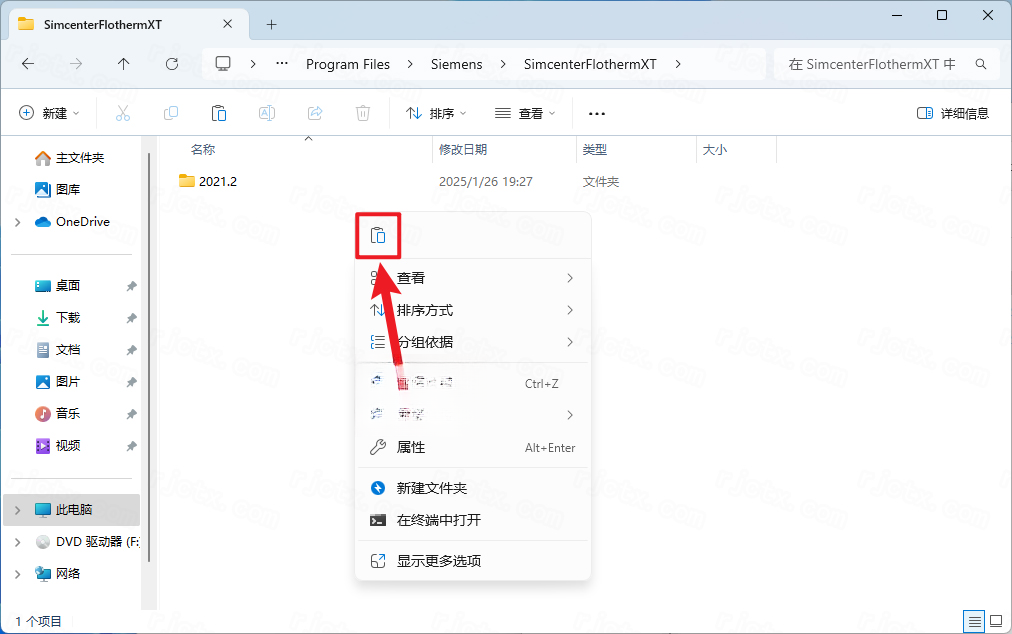The height and width of the screenshot is (634, 1012).
Task: Click the Share icon in the toolbar
Action: point(315,114)
